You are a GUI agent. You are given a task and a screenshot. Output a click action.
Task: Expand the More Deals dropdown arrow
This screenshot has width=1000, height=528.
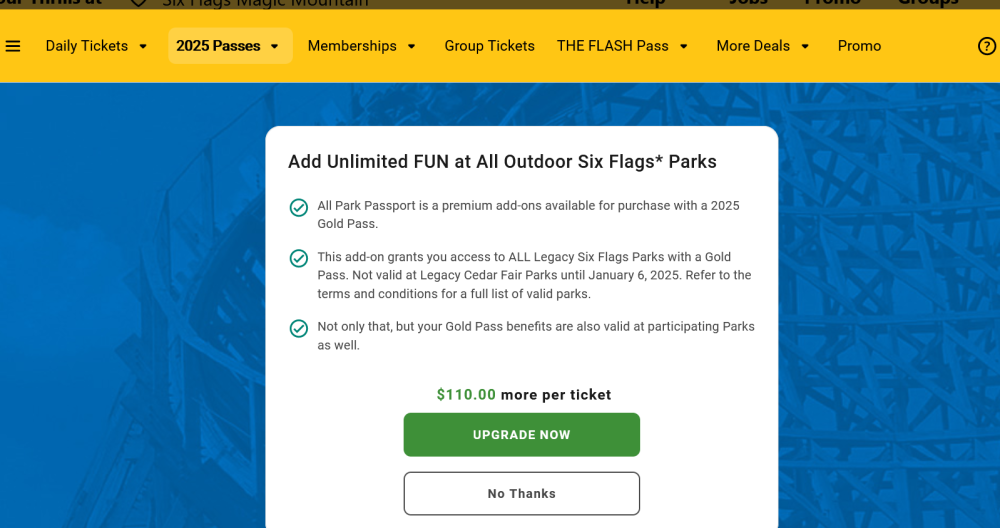805,46
